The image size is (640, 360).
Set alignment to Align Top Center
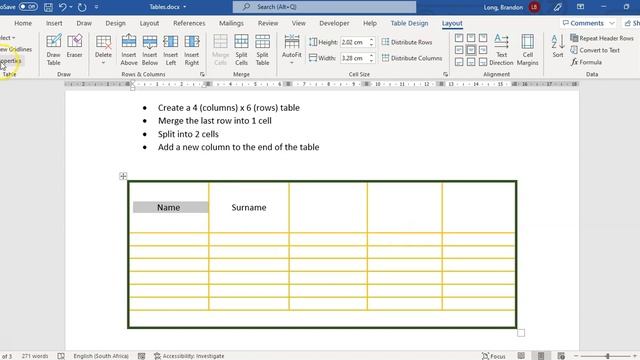471,38
